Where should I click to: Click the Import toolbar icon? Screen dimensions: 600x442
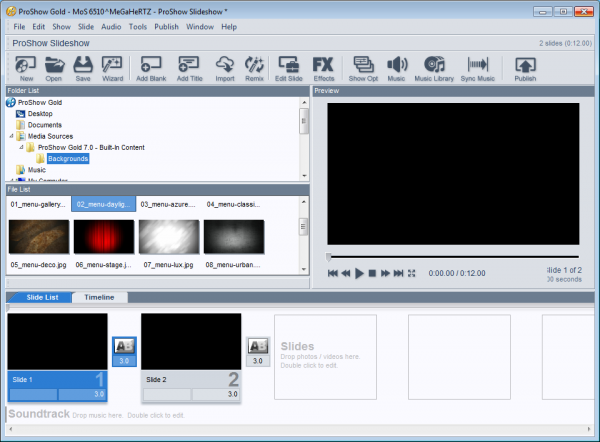coord(225,69)
